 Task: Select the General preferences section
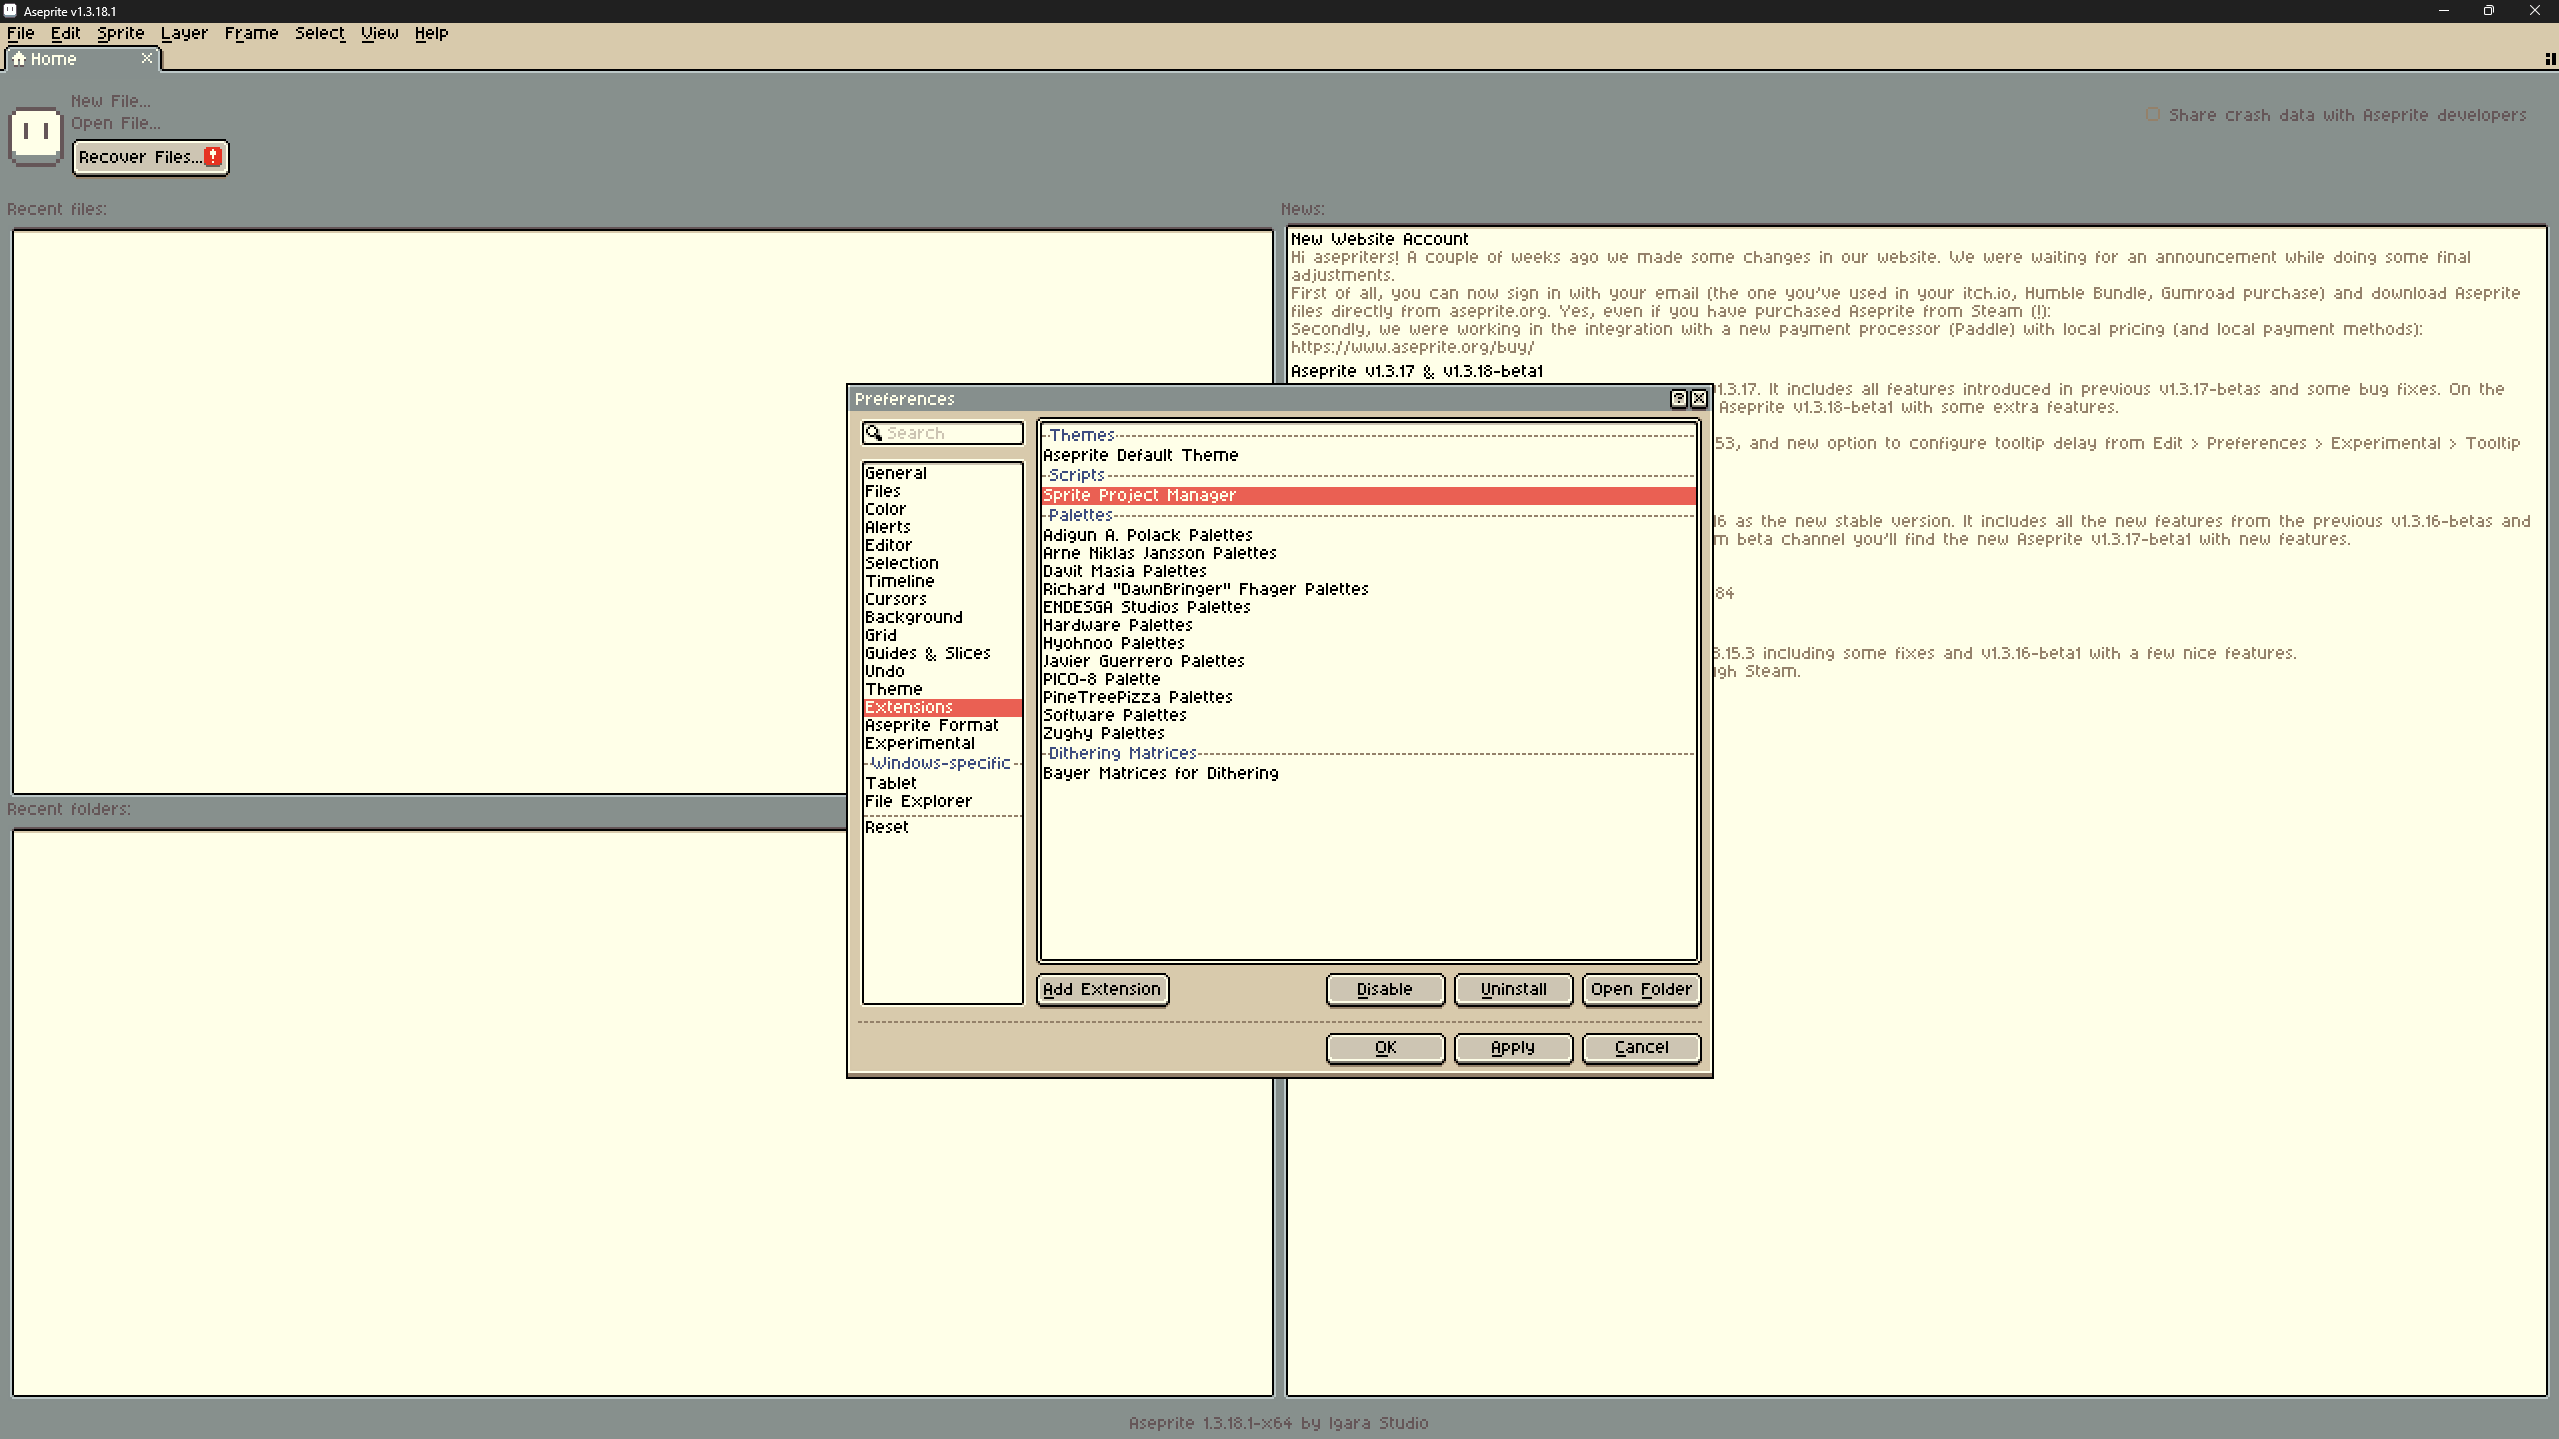click(x=942, y=473)
